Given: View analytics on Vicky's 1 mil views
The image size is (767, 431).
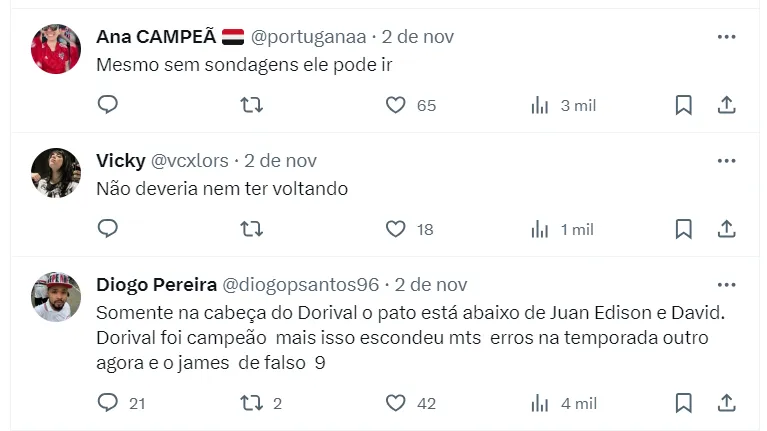Looking at the screenshot, I should coord(540,229).
